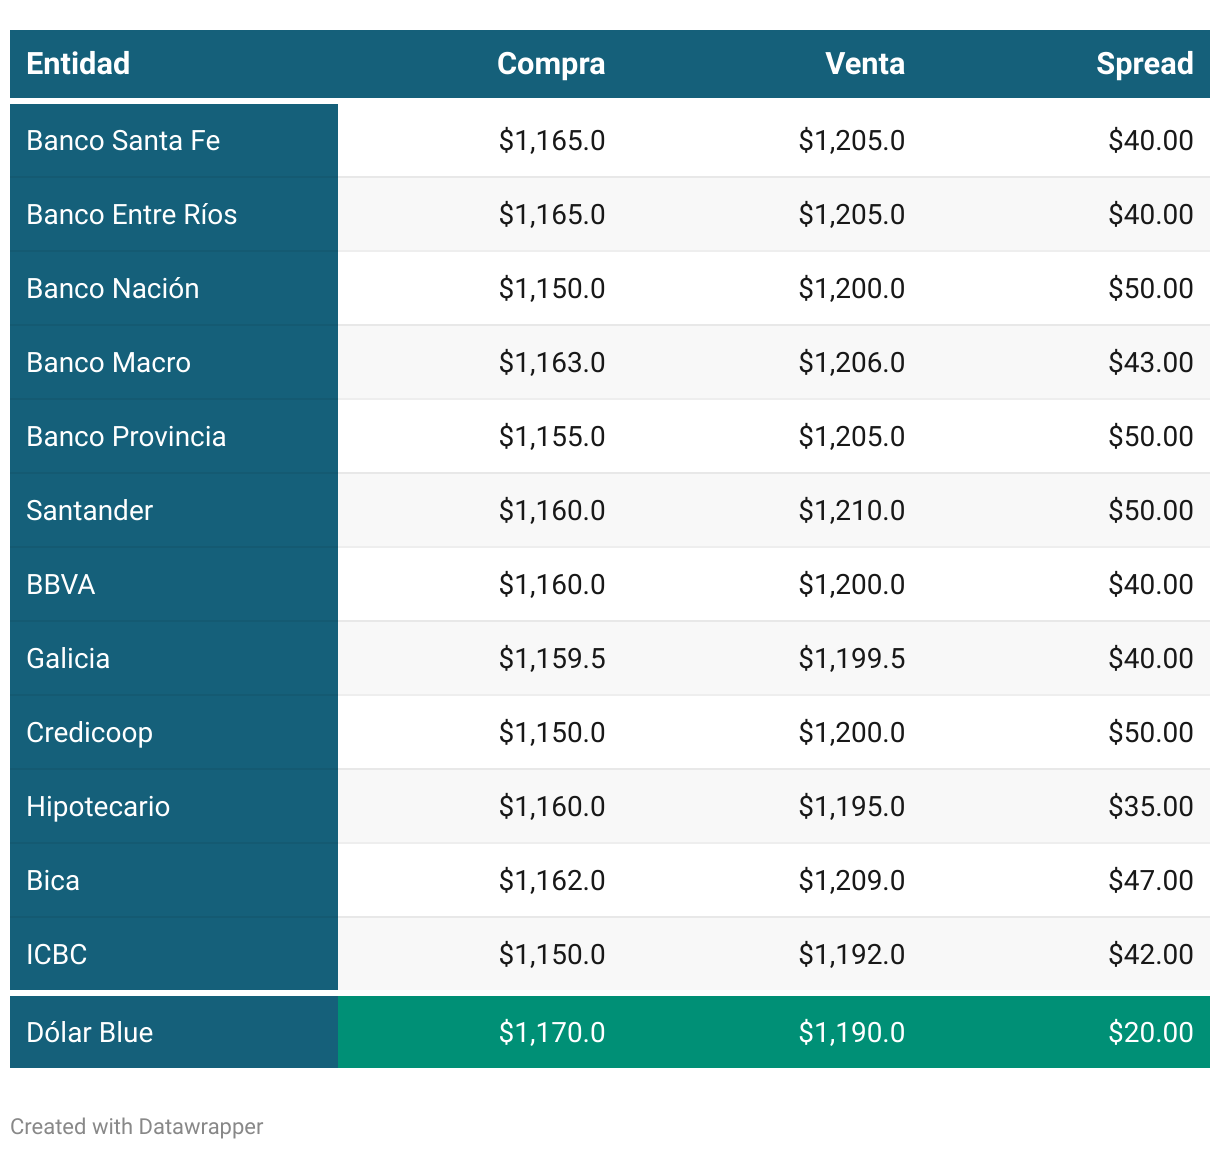Screen dimensions: 1220x1150
Task: Select the Banco Santa Fe row label
Action: tap(123, 141)
